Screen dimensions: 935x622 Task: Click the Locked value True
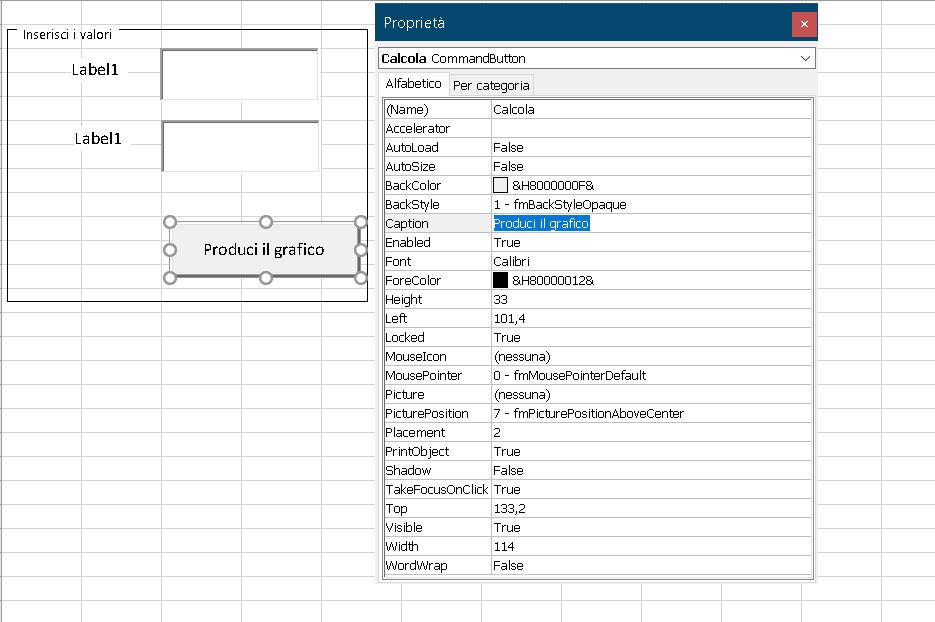click(651, 338)
